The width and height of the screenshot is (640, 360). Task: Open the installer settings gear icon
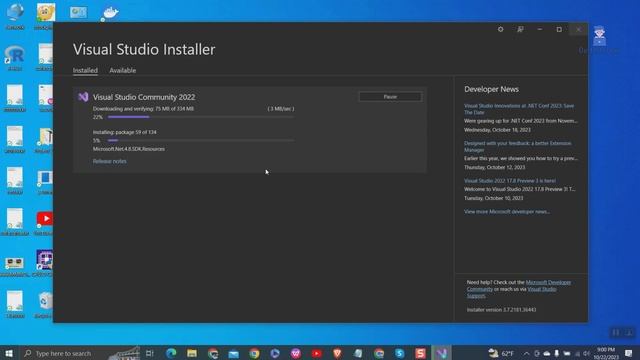pyautogui.click(x=500, y=29)
